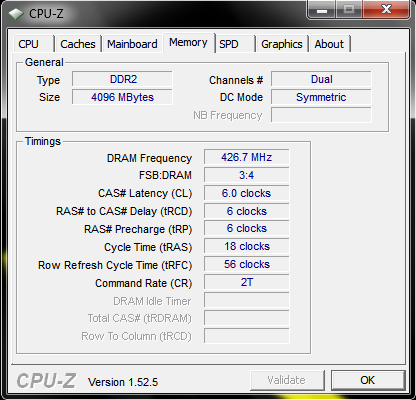Click the DC Mode Symmetric field
416x400 pixels.
coord(321,97)
